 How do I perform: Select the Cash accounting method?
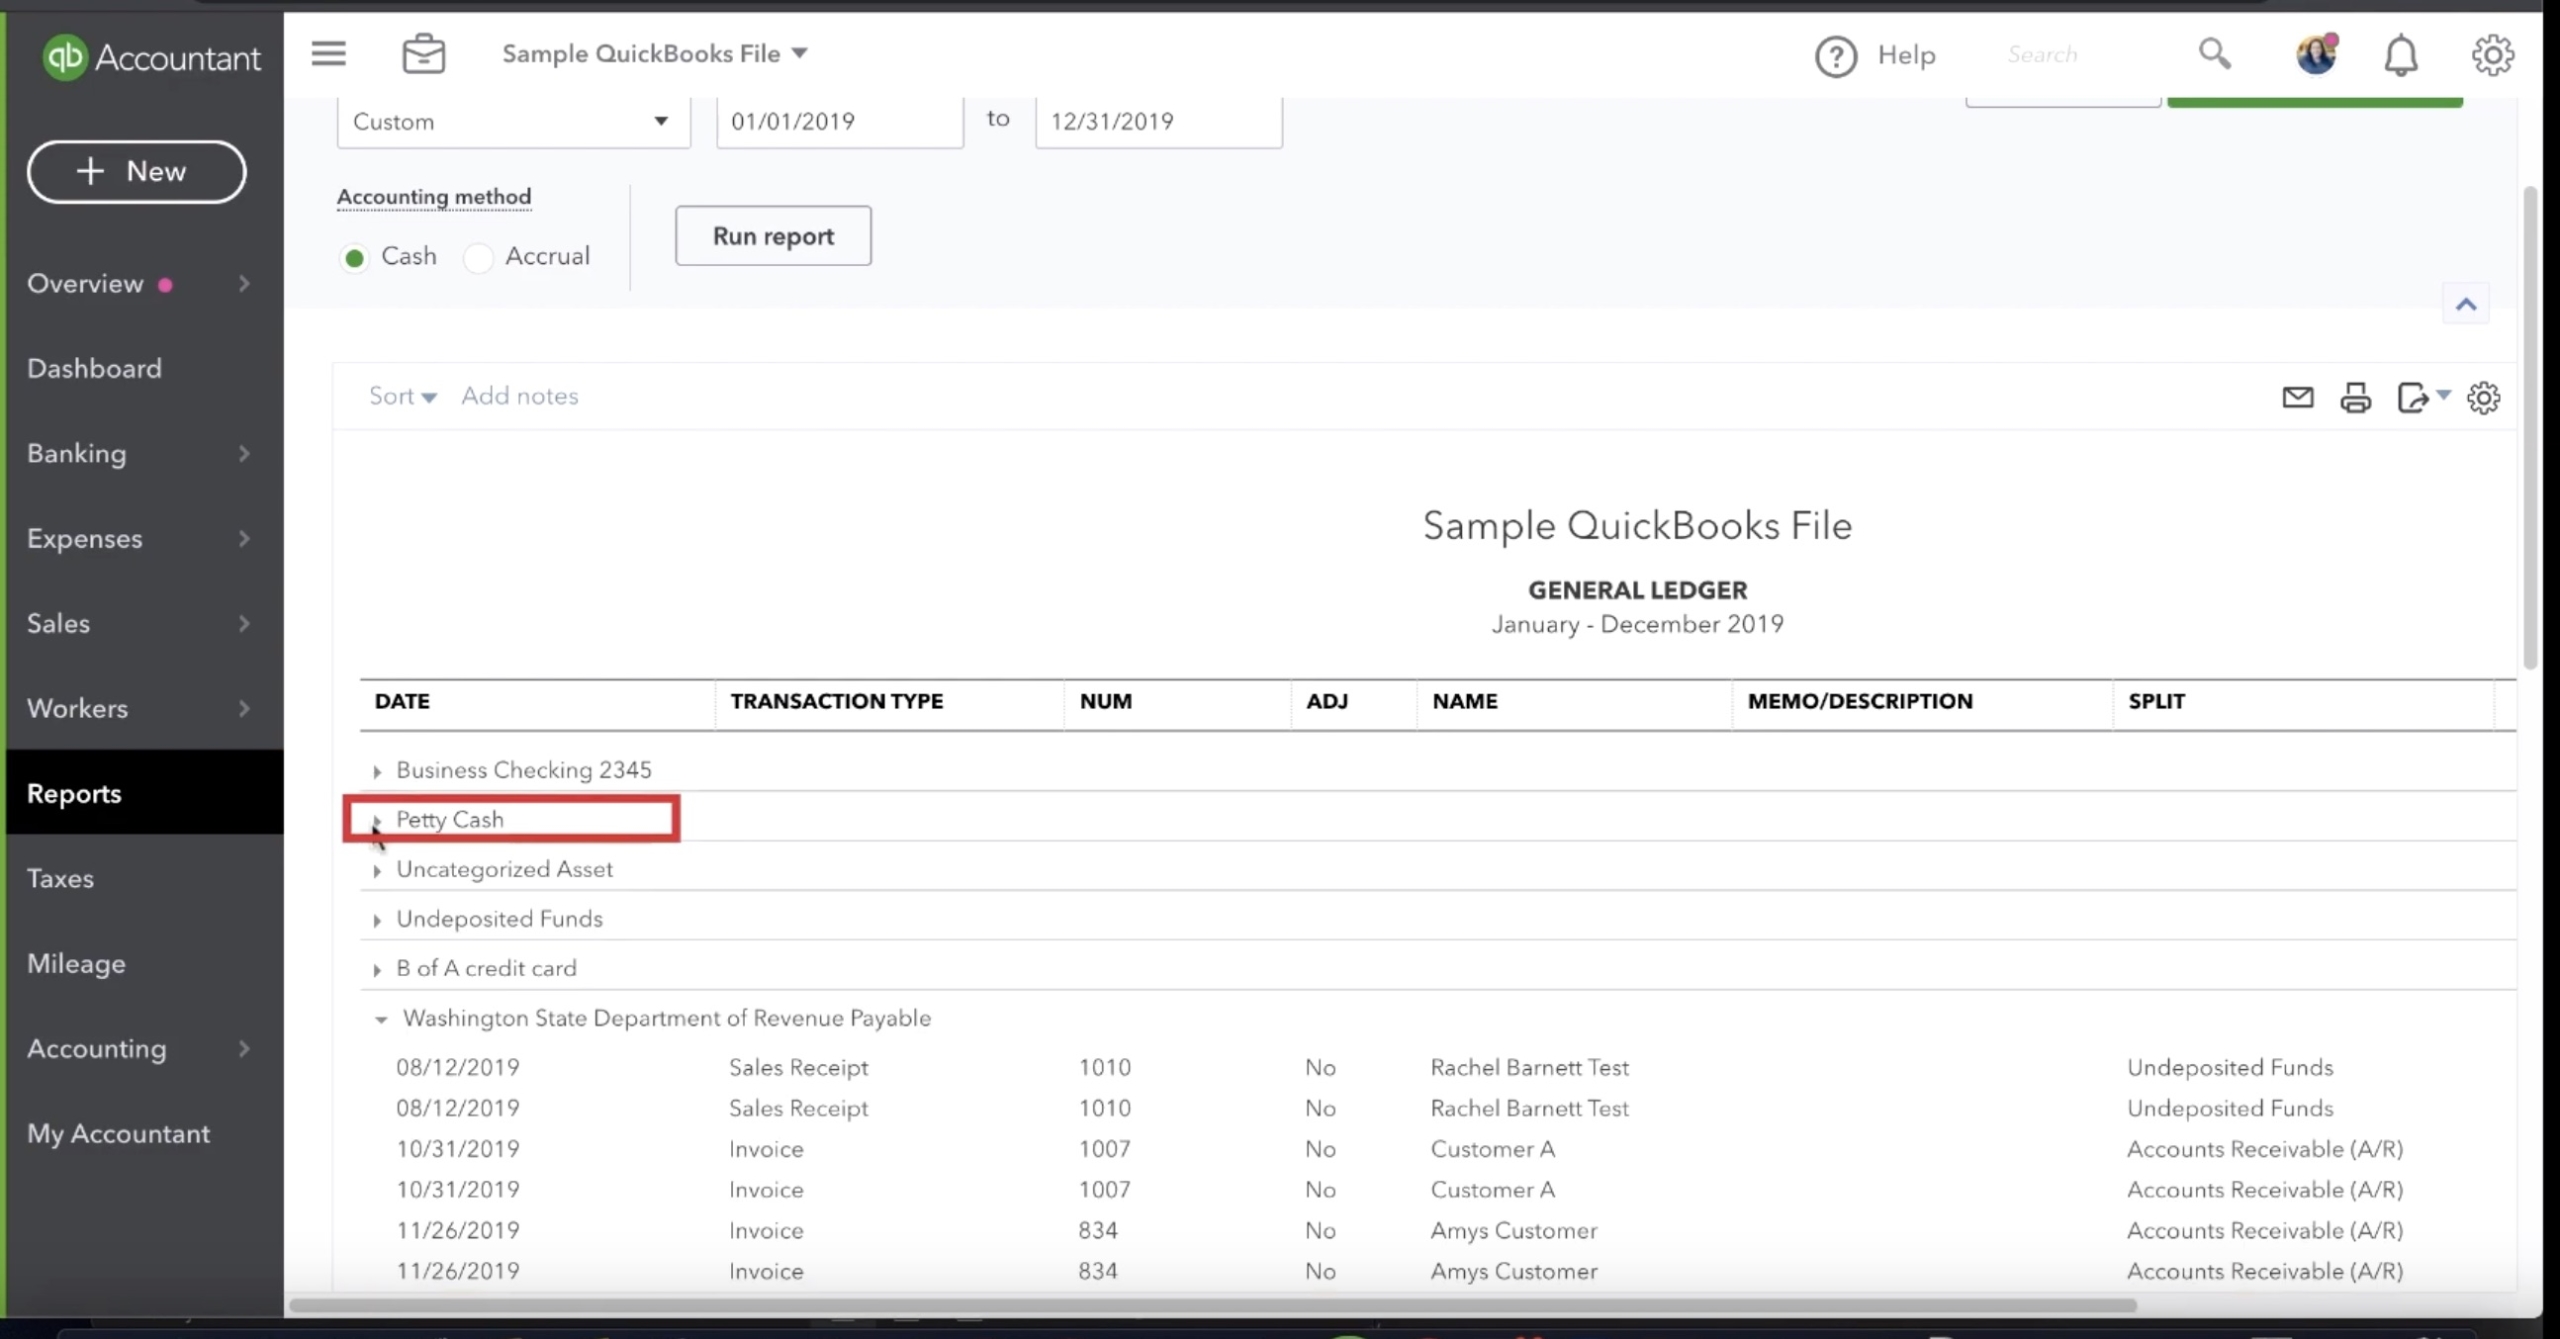click(x=354, y=258)
